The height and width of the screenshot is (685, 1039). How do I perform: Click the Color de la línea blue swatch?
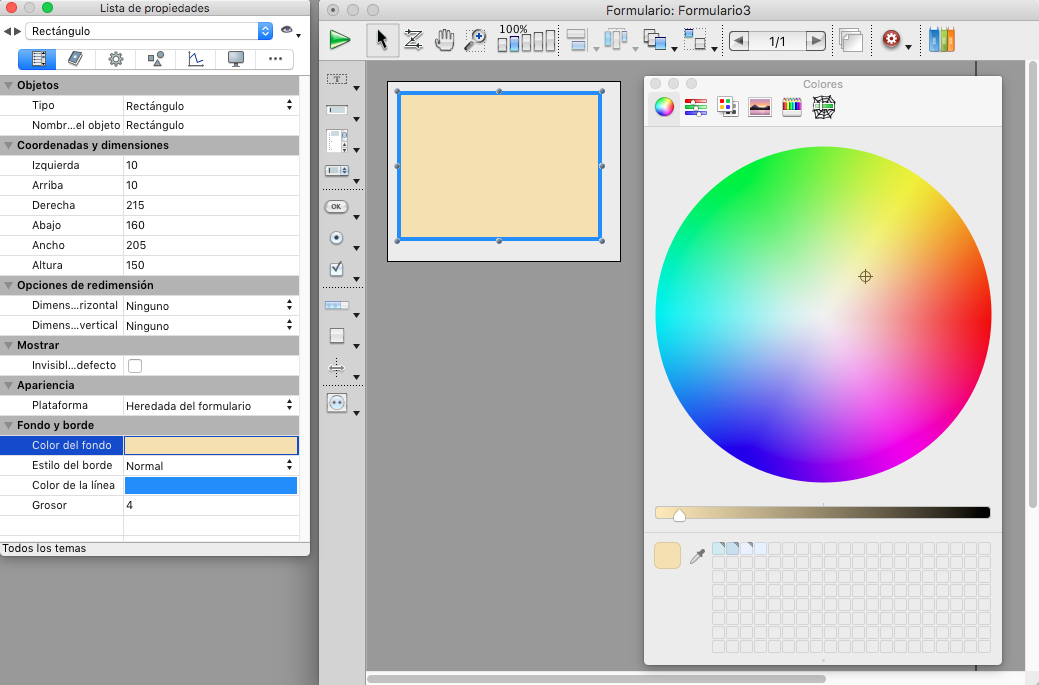[210, 486]
